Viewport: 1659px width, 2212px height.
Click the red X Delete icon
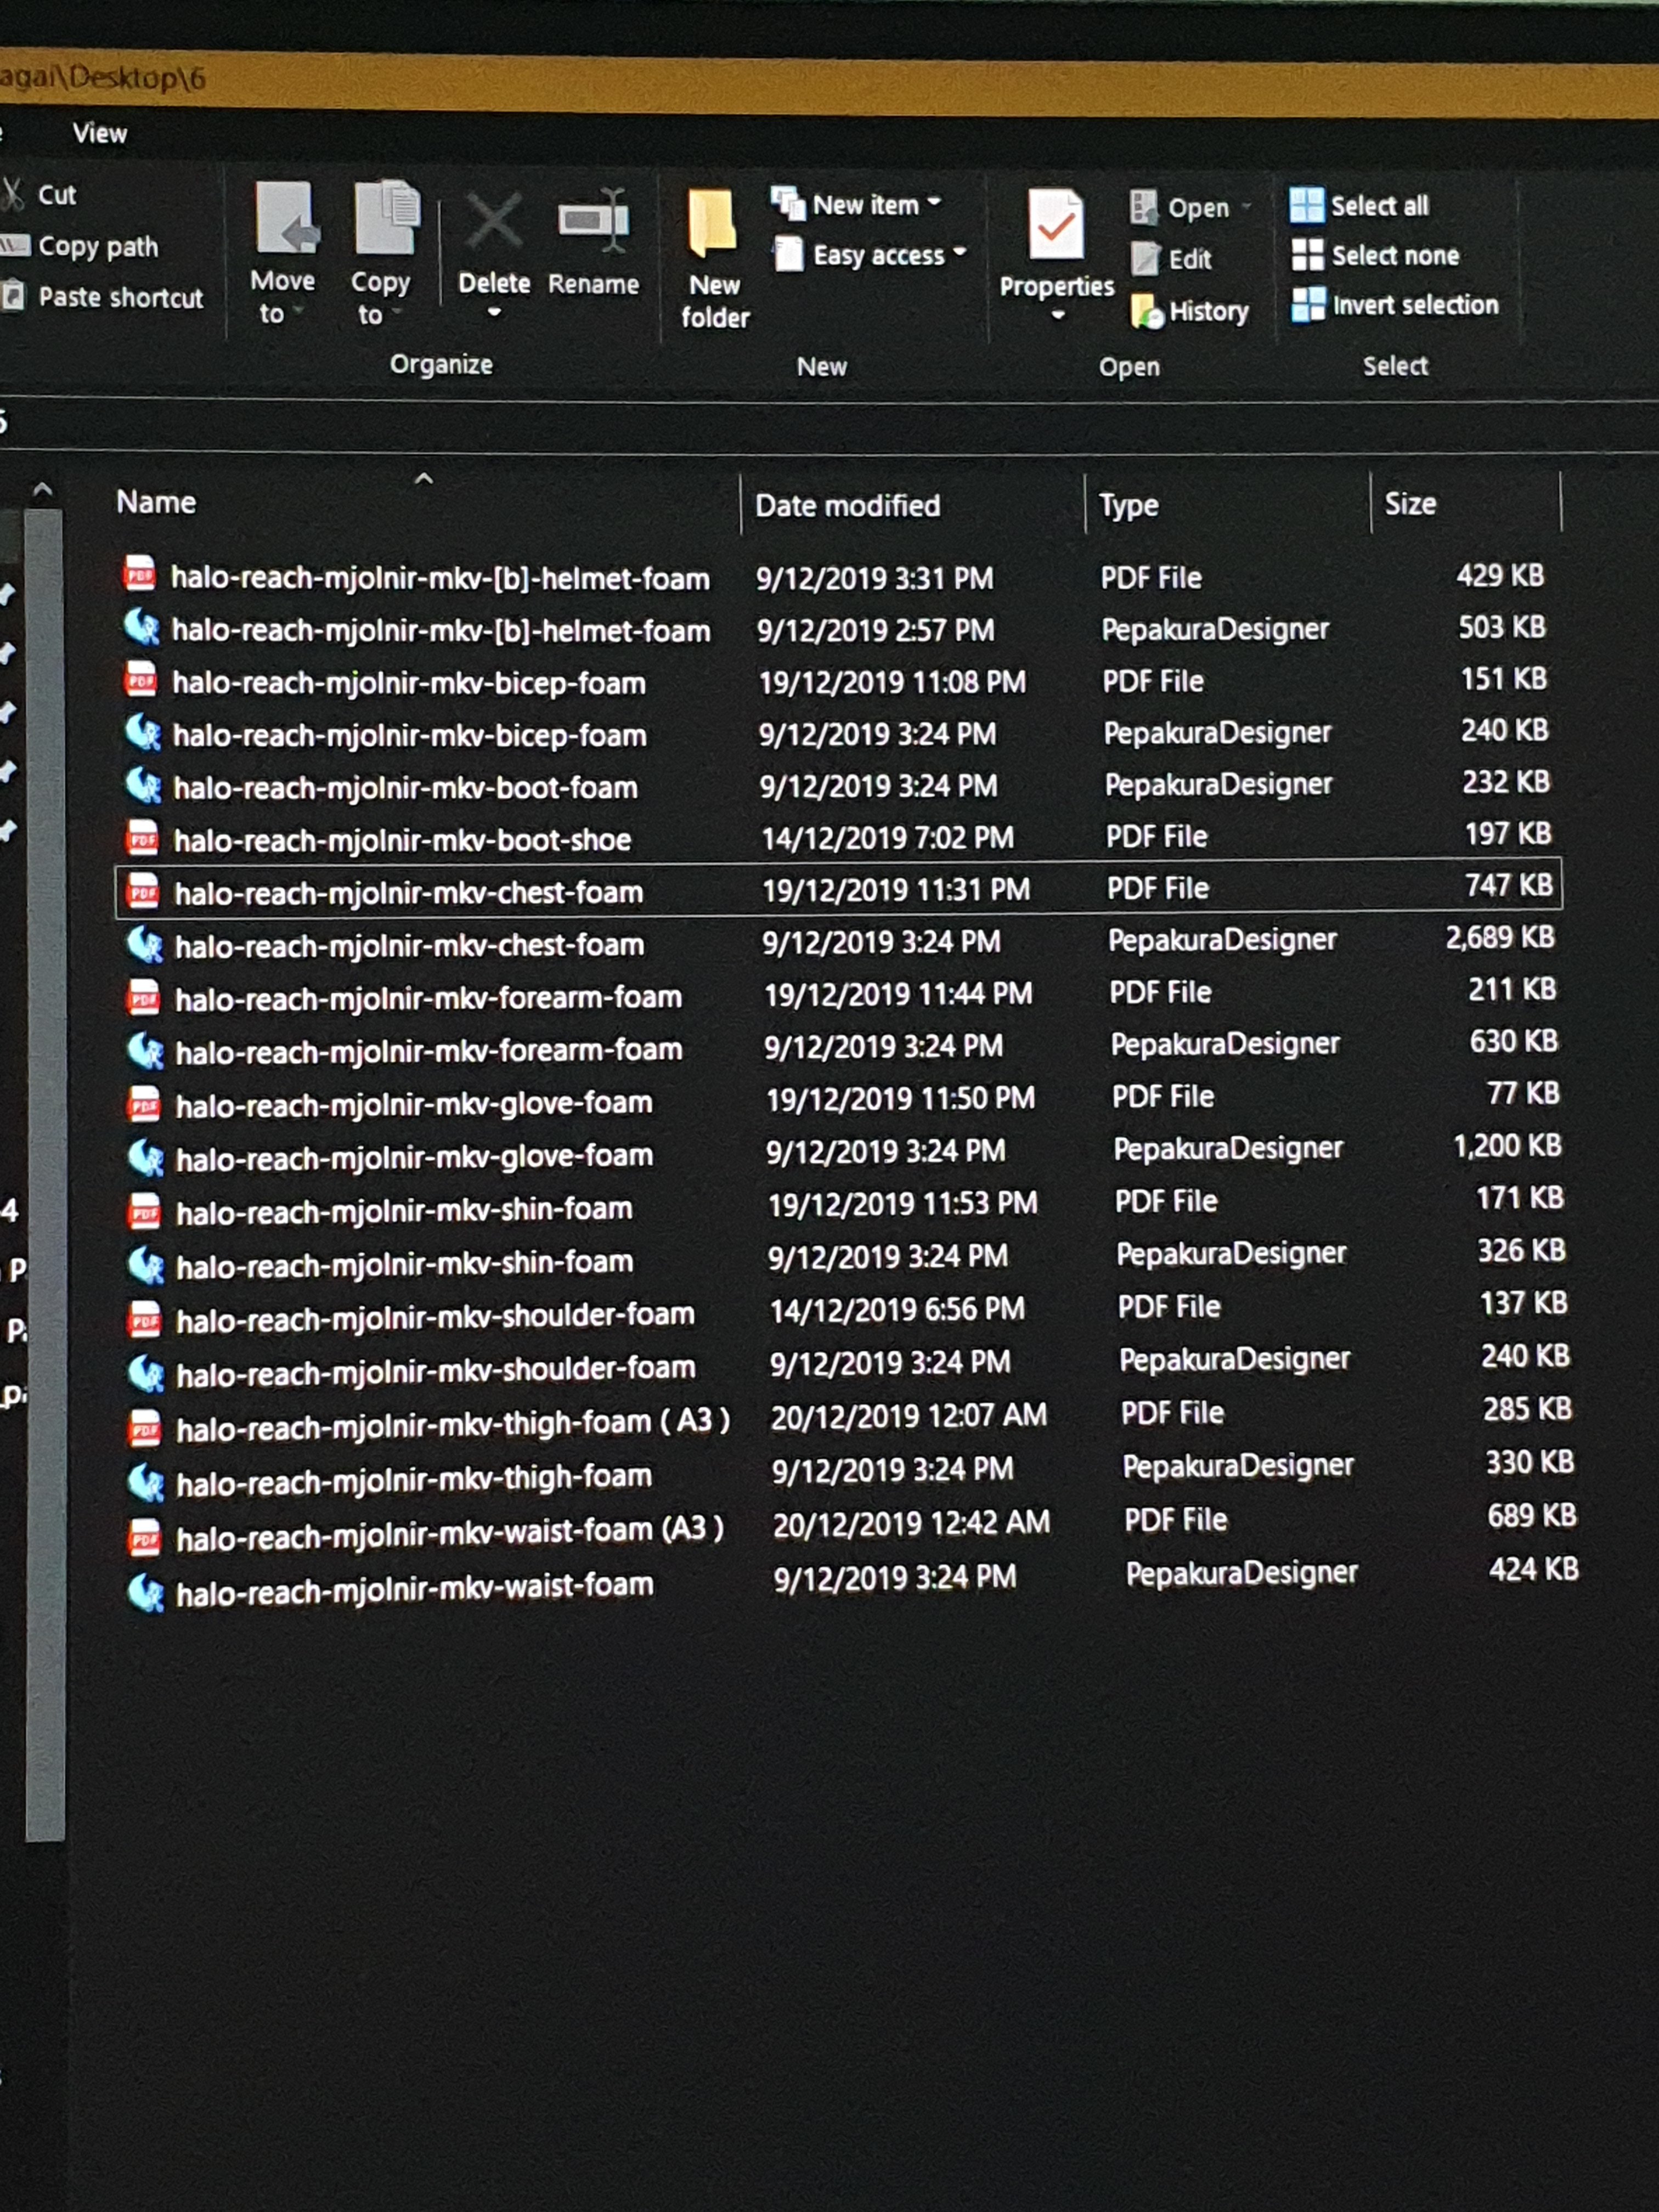[x=494, y=221]
